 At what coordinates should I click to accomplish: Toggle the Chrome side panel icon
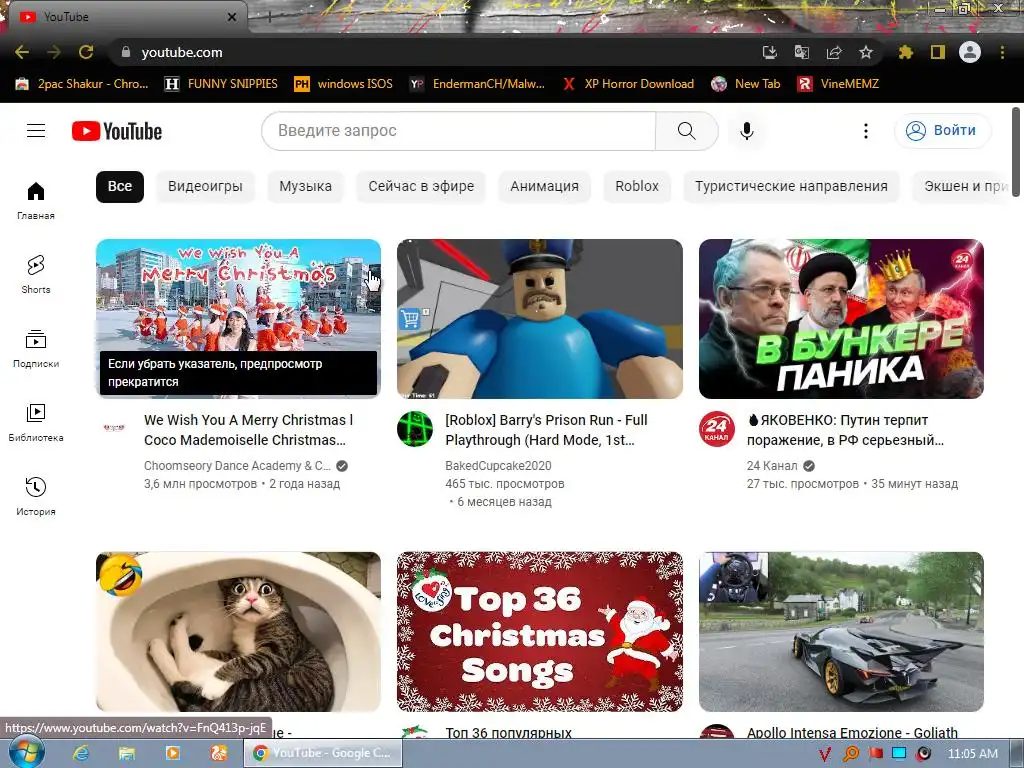[x=938, y=52]
